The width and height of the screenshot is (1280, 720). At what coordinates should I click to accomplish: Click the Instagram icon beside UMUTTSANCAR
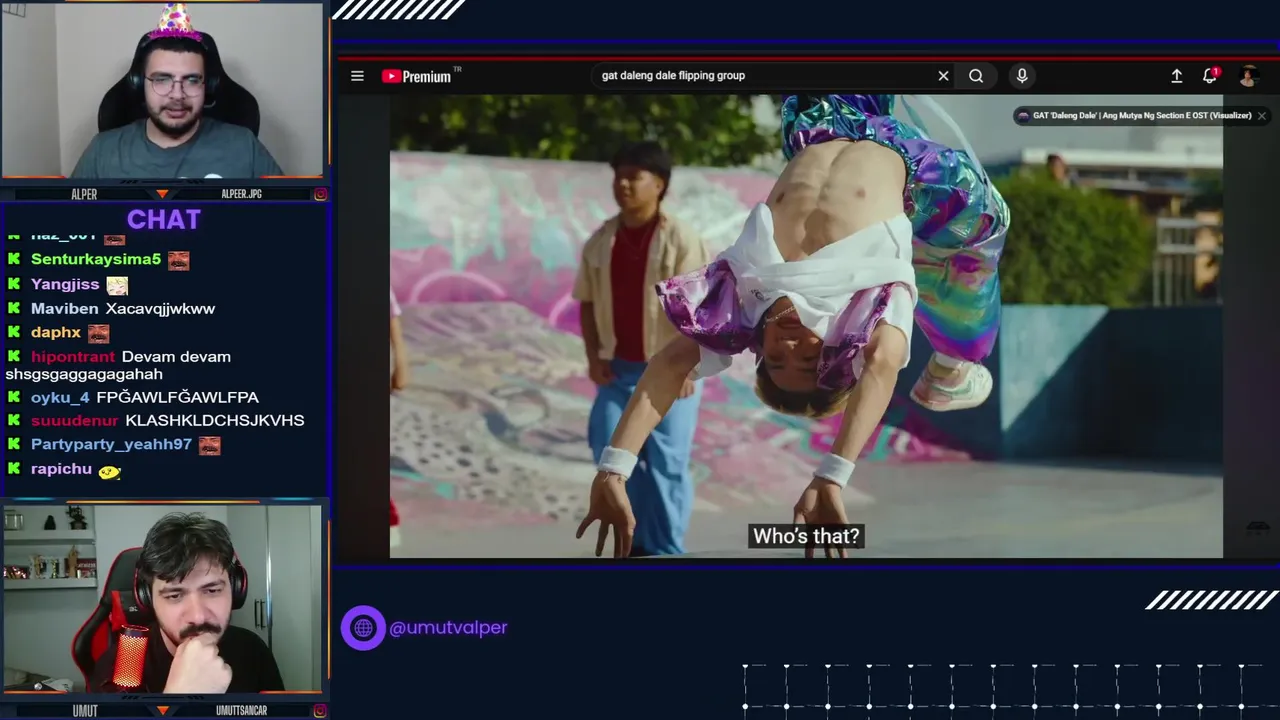pos(320,711)
